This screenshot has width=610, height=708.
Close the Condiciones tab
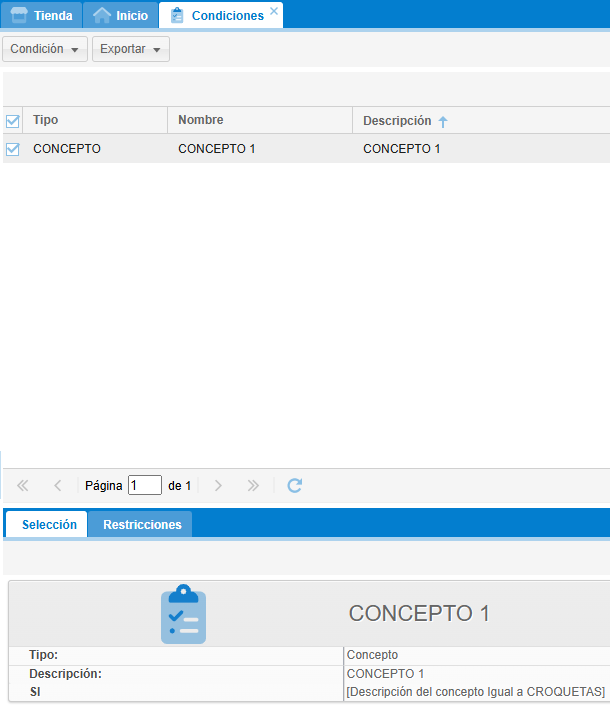(x=274, y=11)
